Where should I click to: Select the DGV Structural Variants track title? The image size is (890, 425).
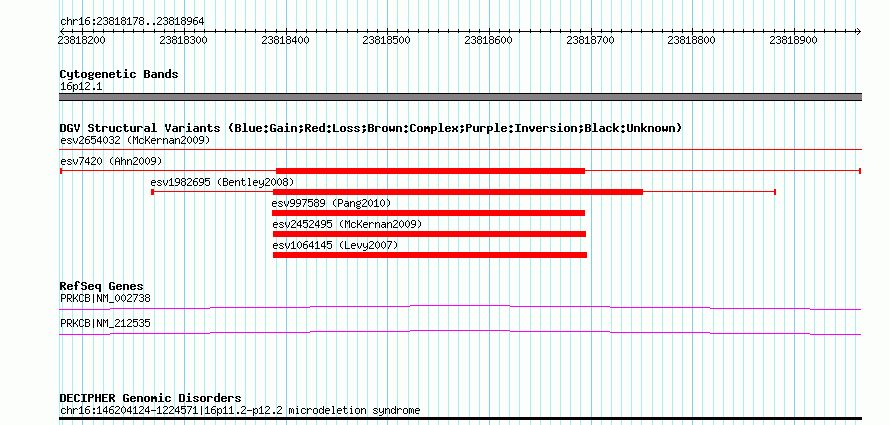click(371, 128)
